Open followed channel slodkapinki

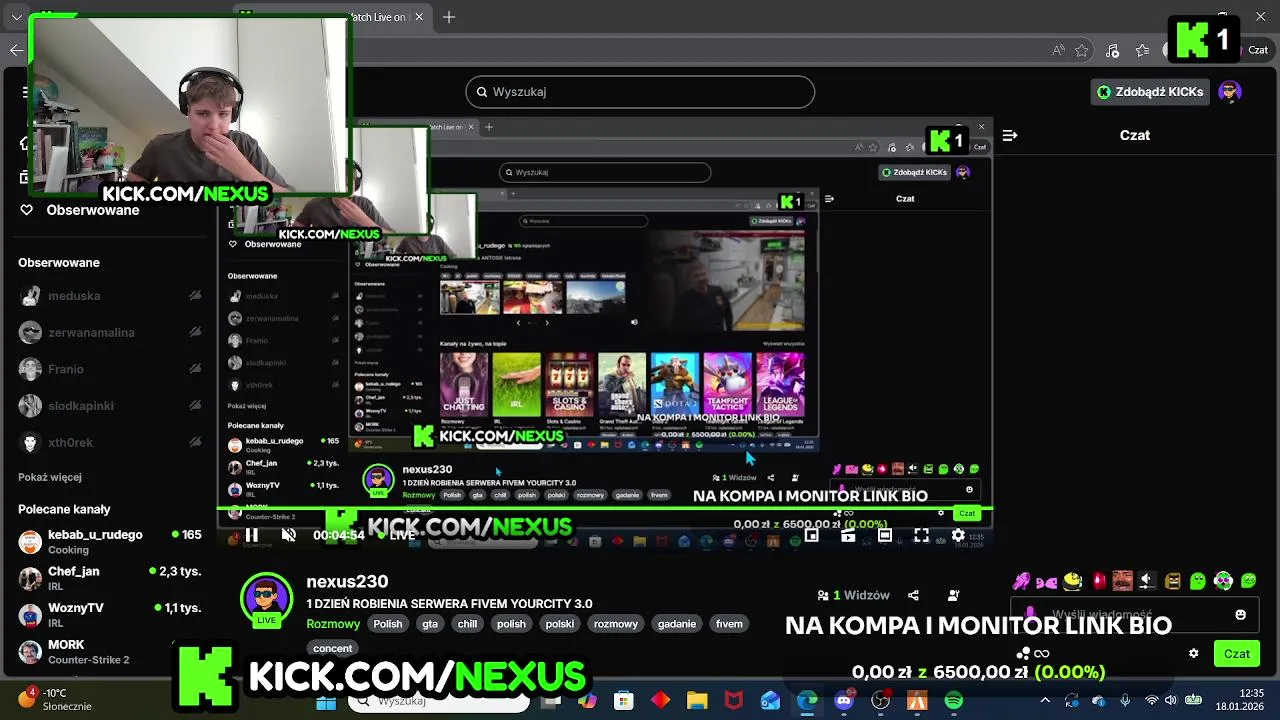pos(110,406)
